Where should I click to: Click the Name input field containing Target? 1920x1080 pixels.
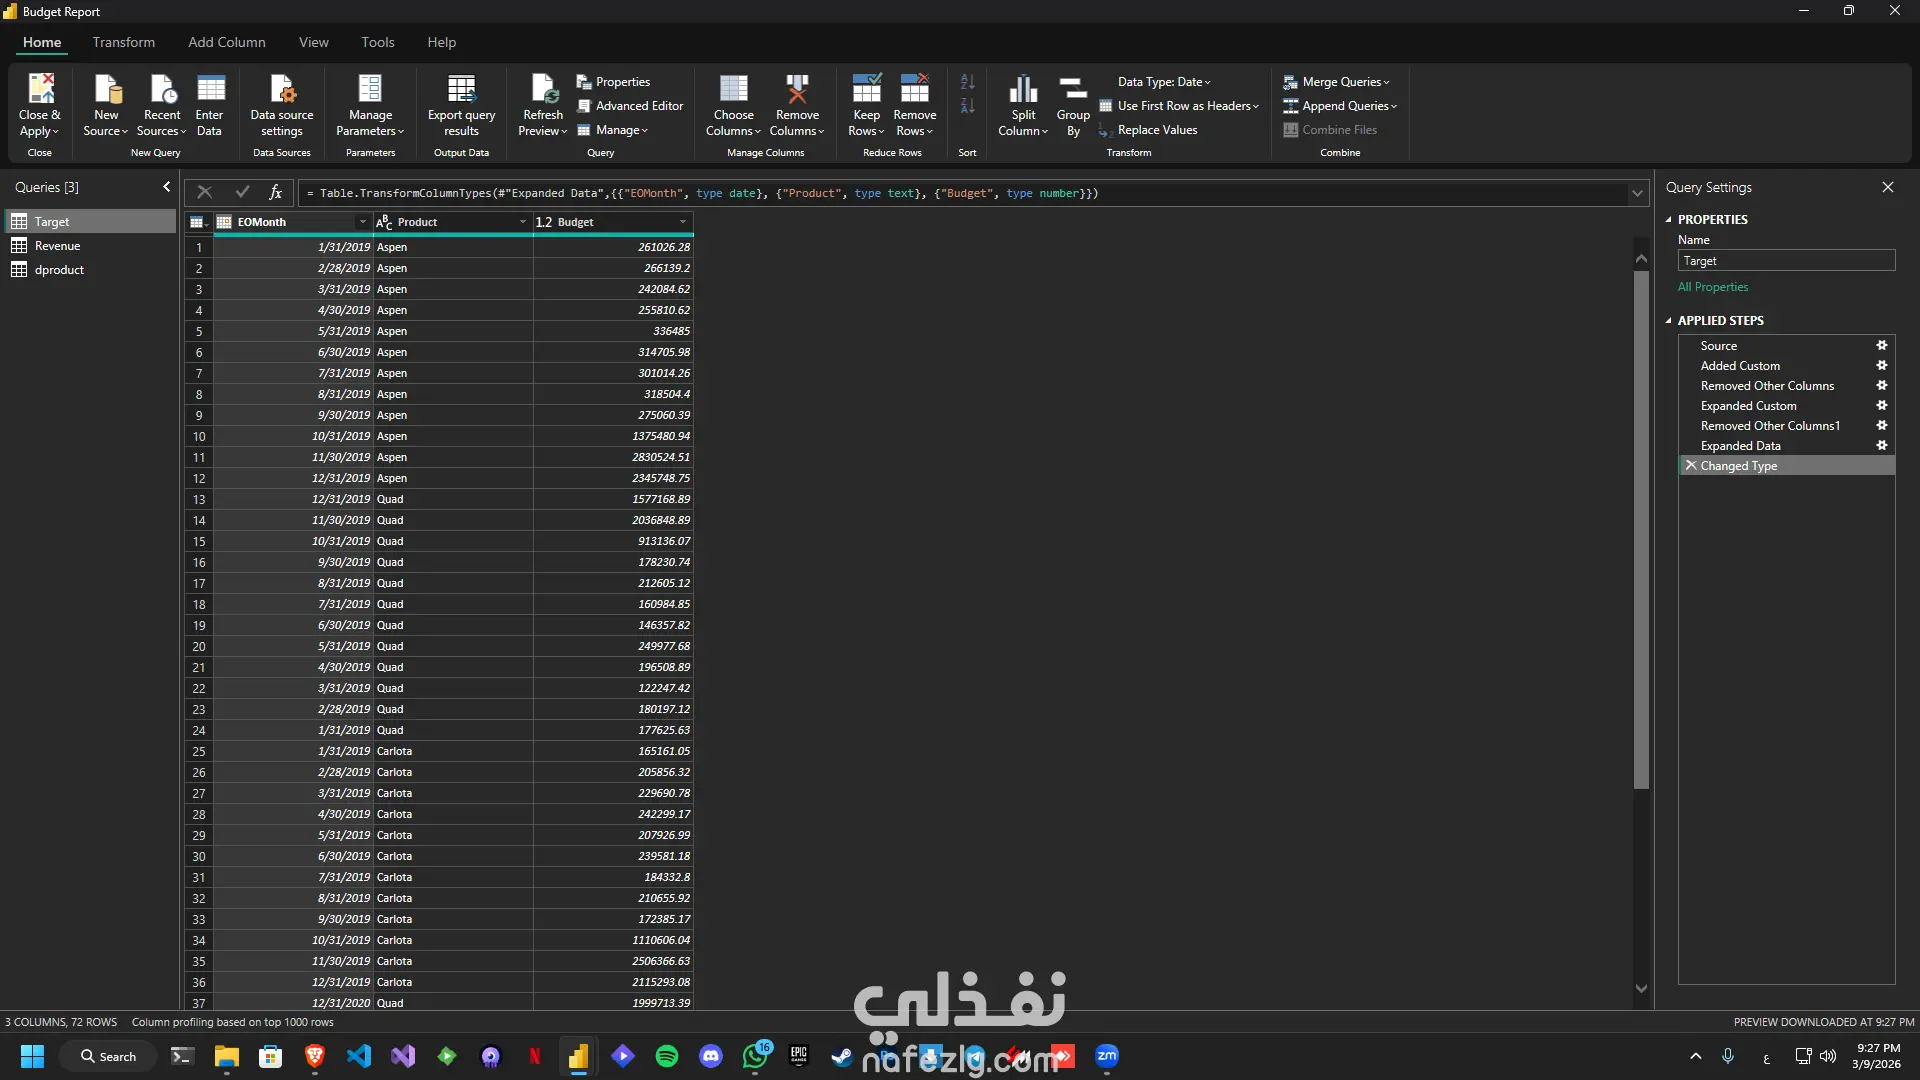pyautogui.click(x=1786, y=261)
